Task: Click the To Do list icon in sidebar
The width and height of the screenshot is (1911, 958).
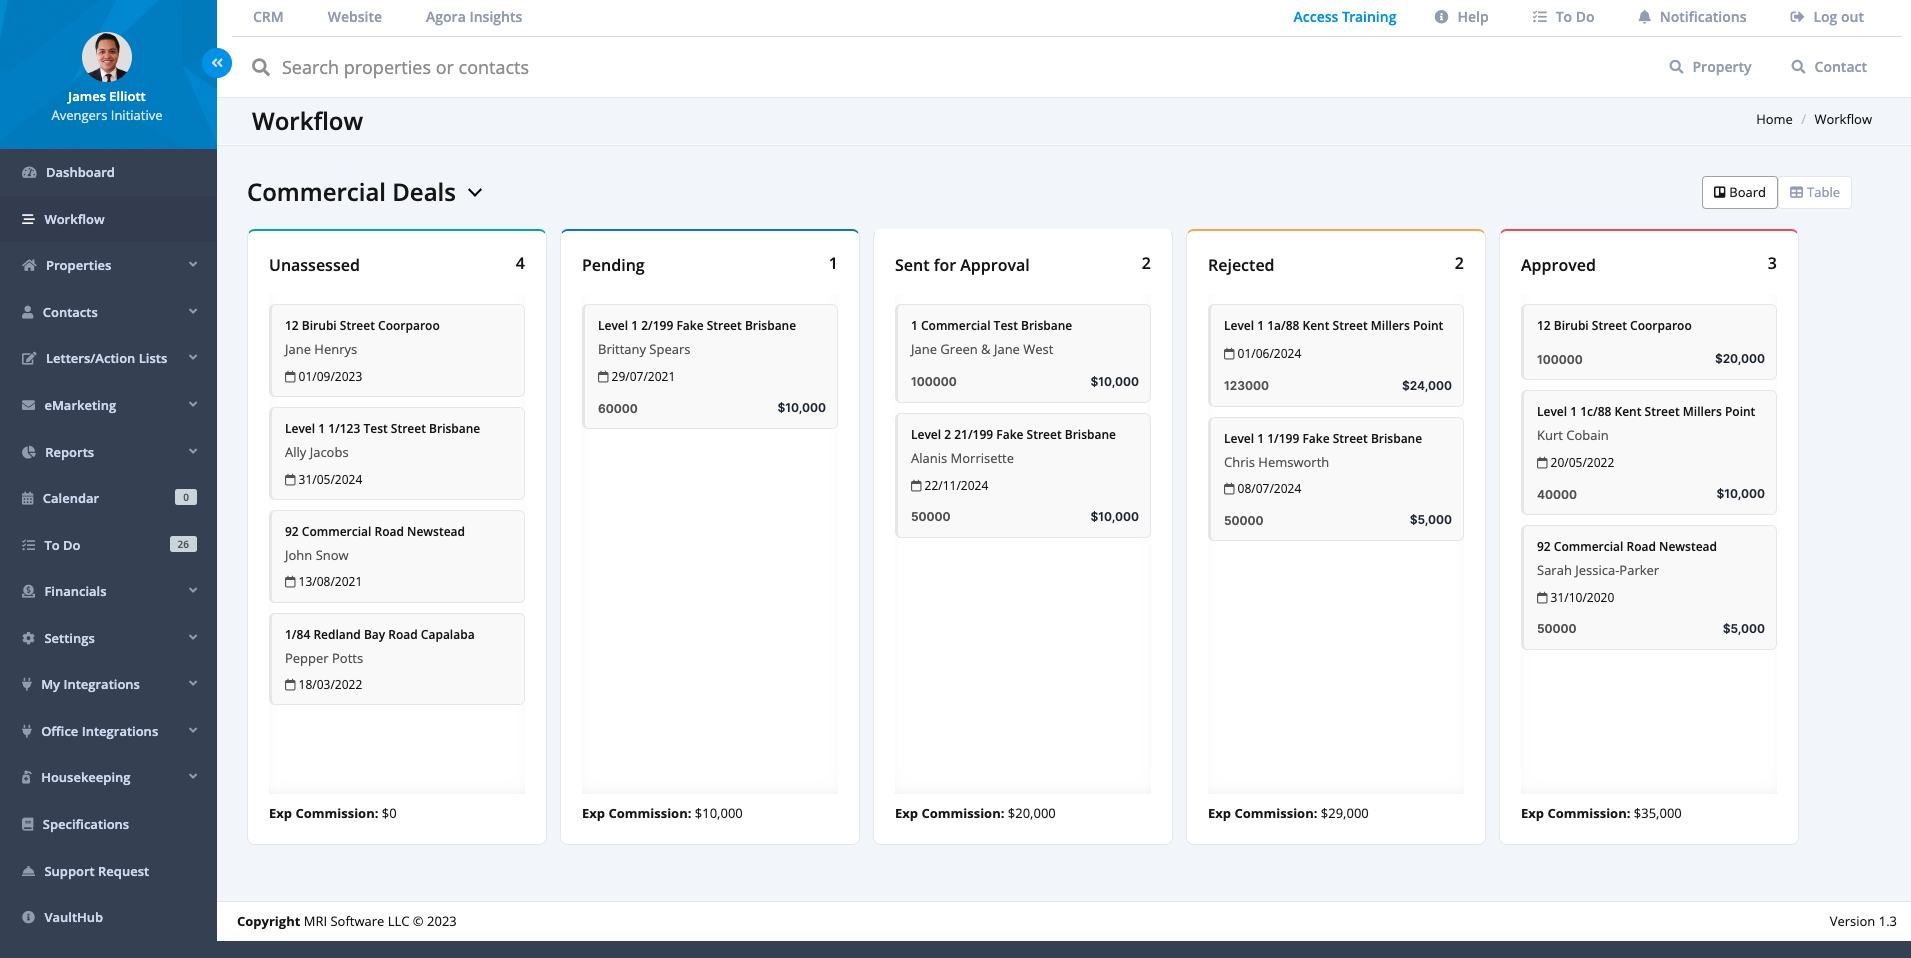Action: pyautogui.click(x=28, y=545)
